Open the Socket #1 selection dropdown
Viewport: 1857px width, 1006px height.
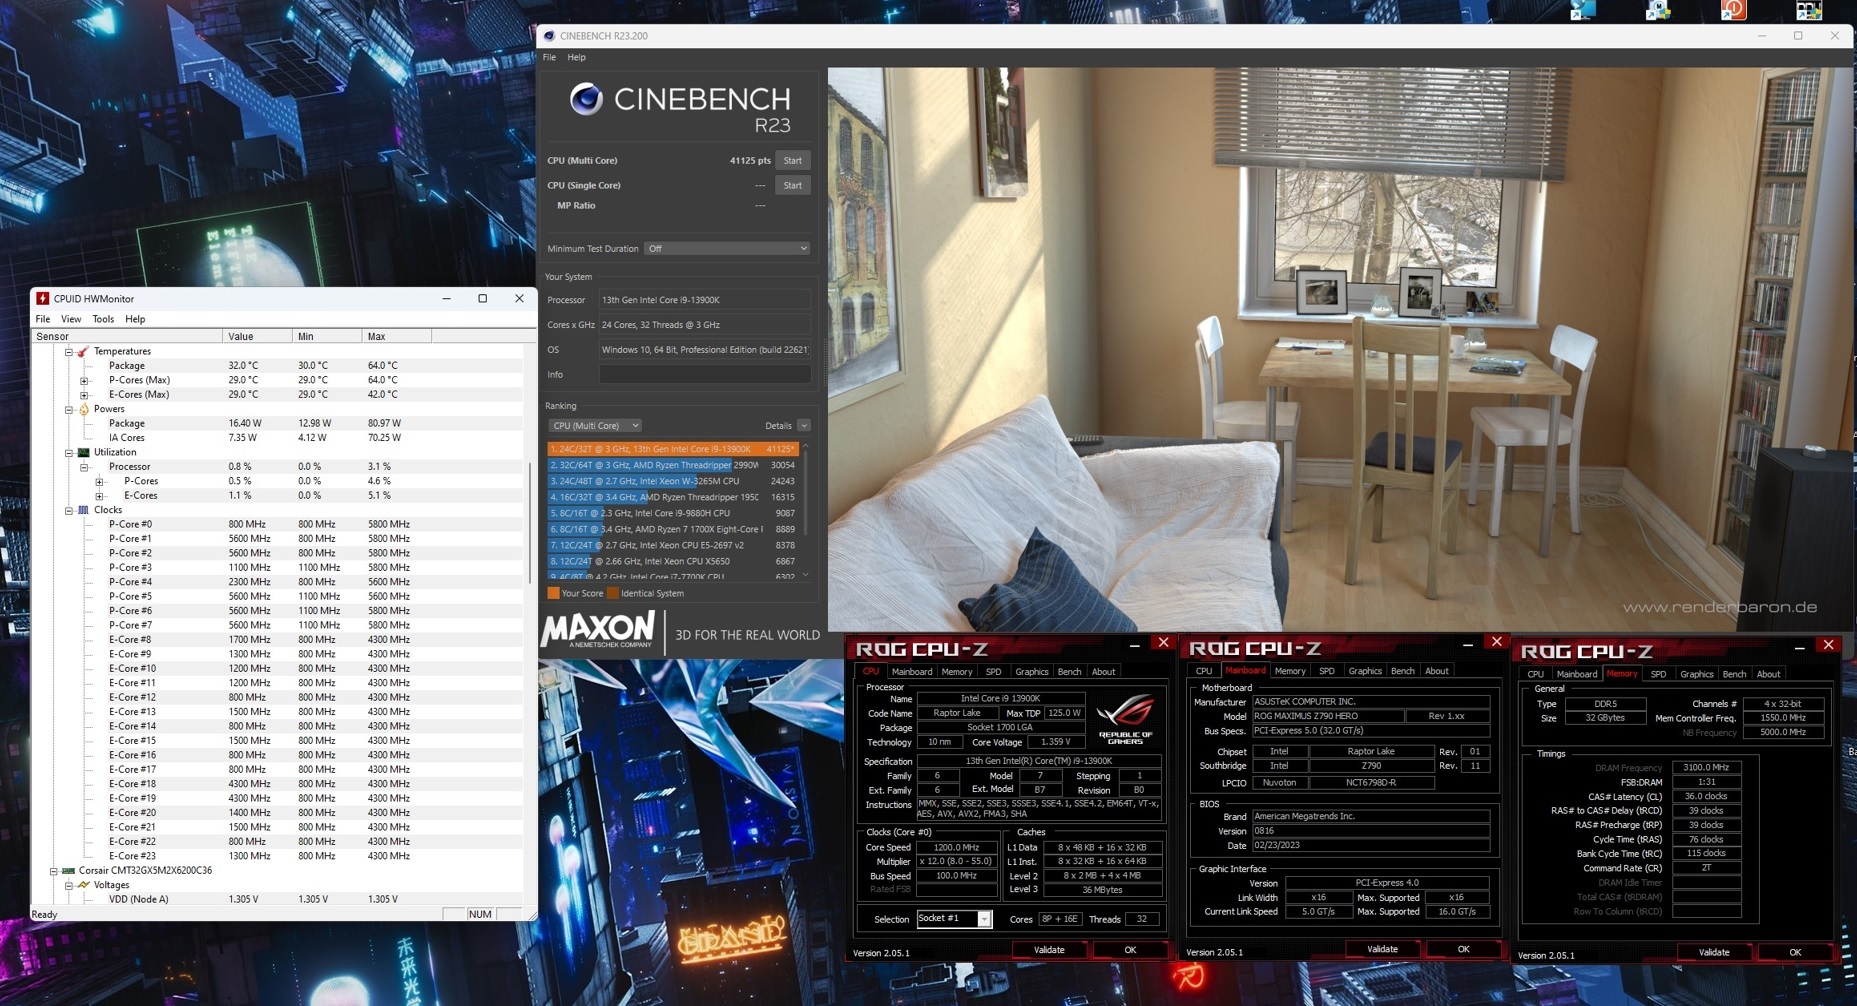tap(953, 919)
